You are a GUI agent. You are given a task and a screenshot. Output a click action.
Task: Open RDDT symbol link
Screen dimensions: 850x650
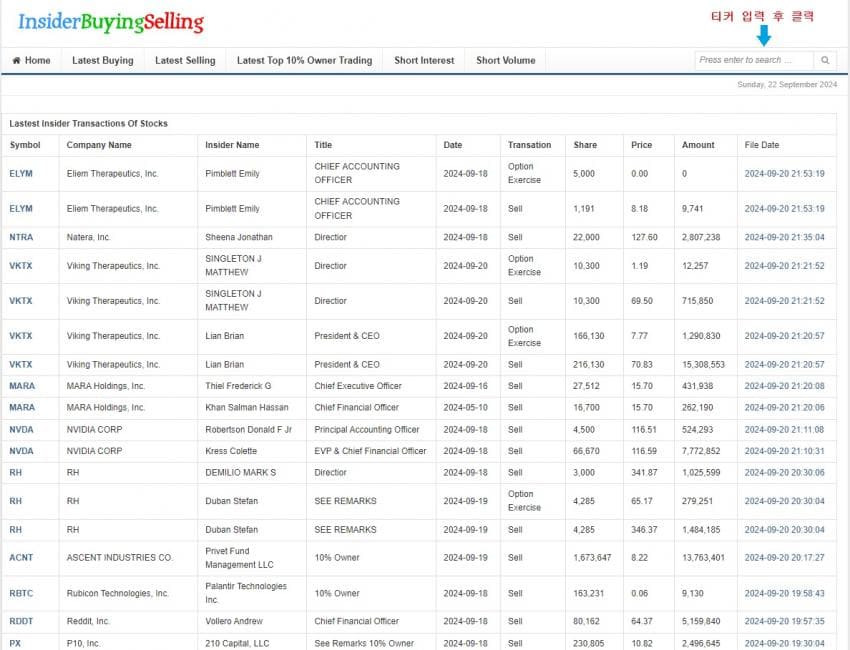21,621
